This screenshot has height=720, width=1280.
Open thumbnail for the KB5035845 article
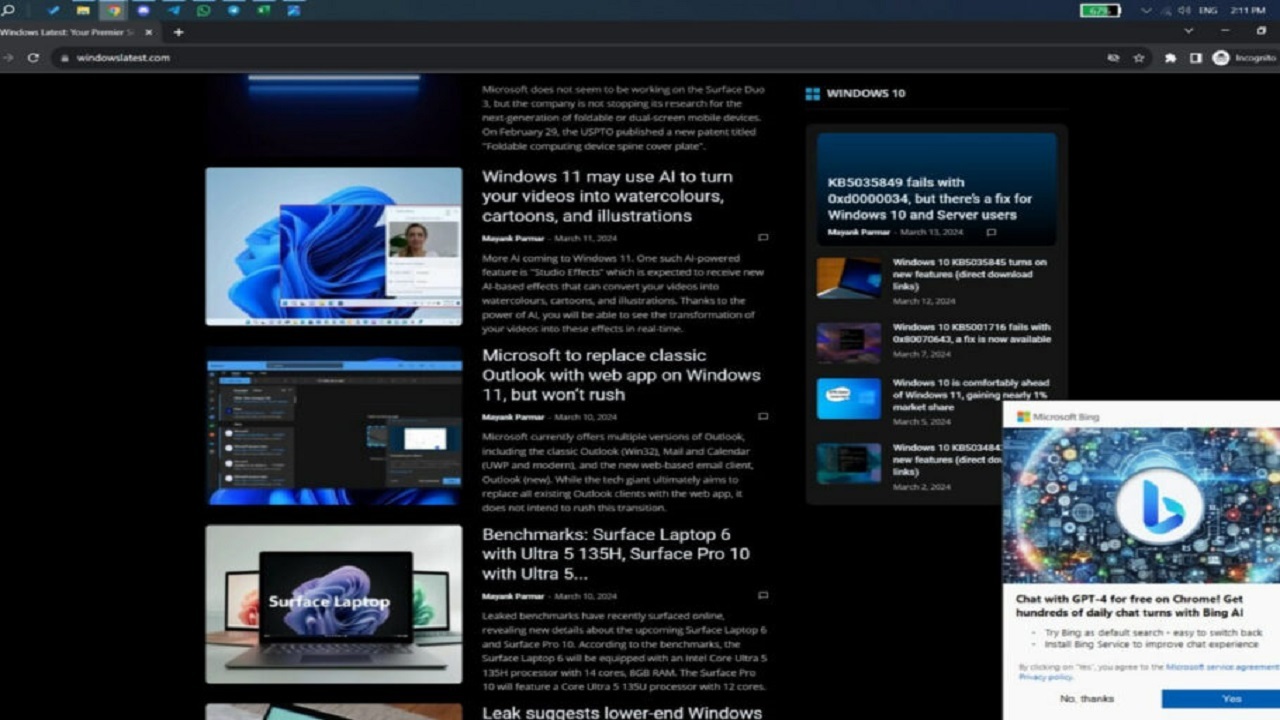pos(849,278)
